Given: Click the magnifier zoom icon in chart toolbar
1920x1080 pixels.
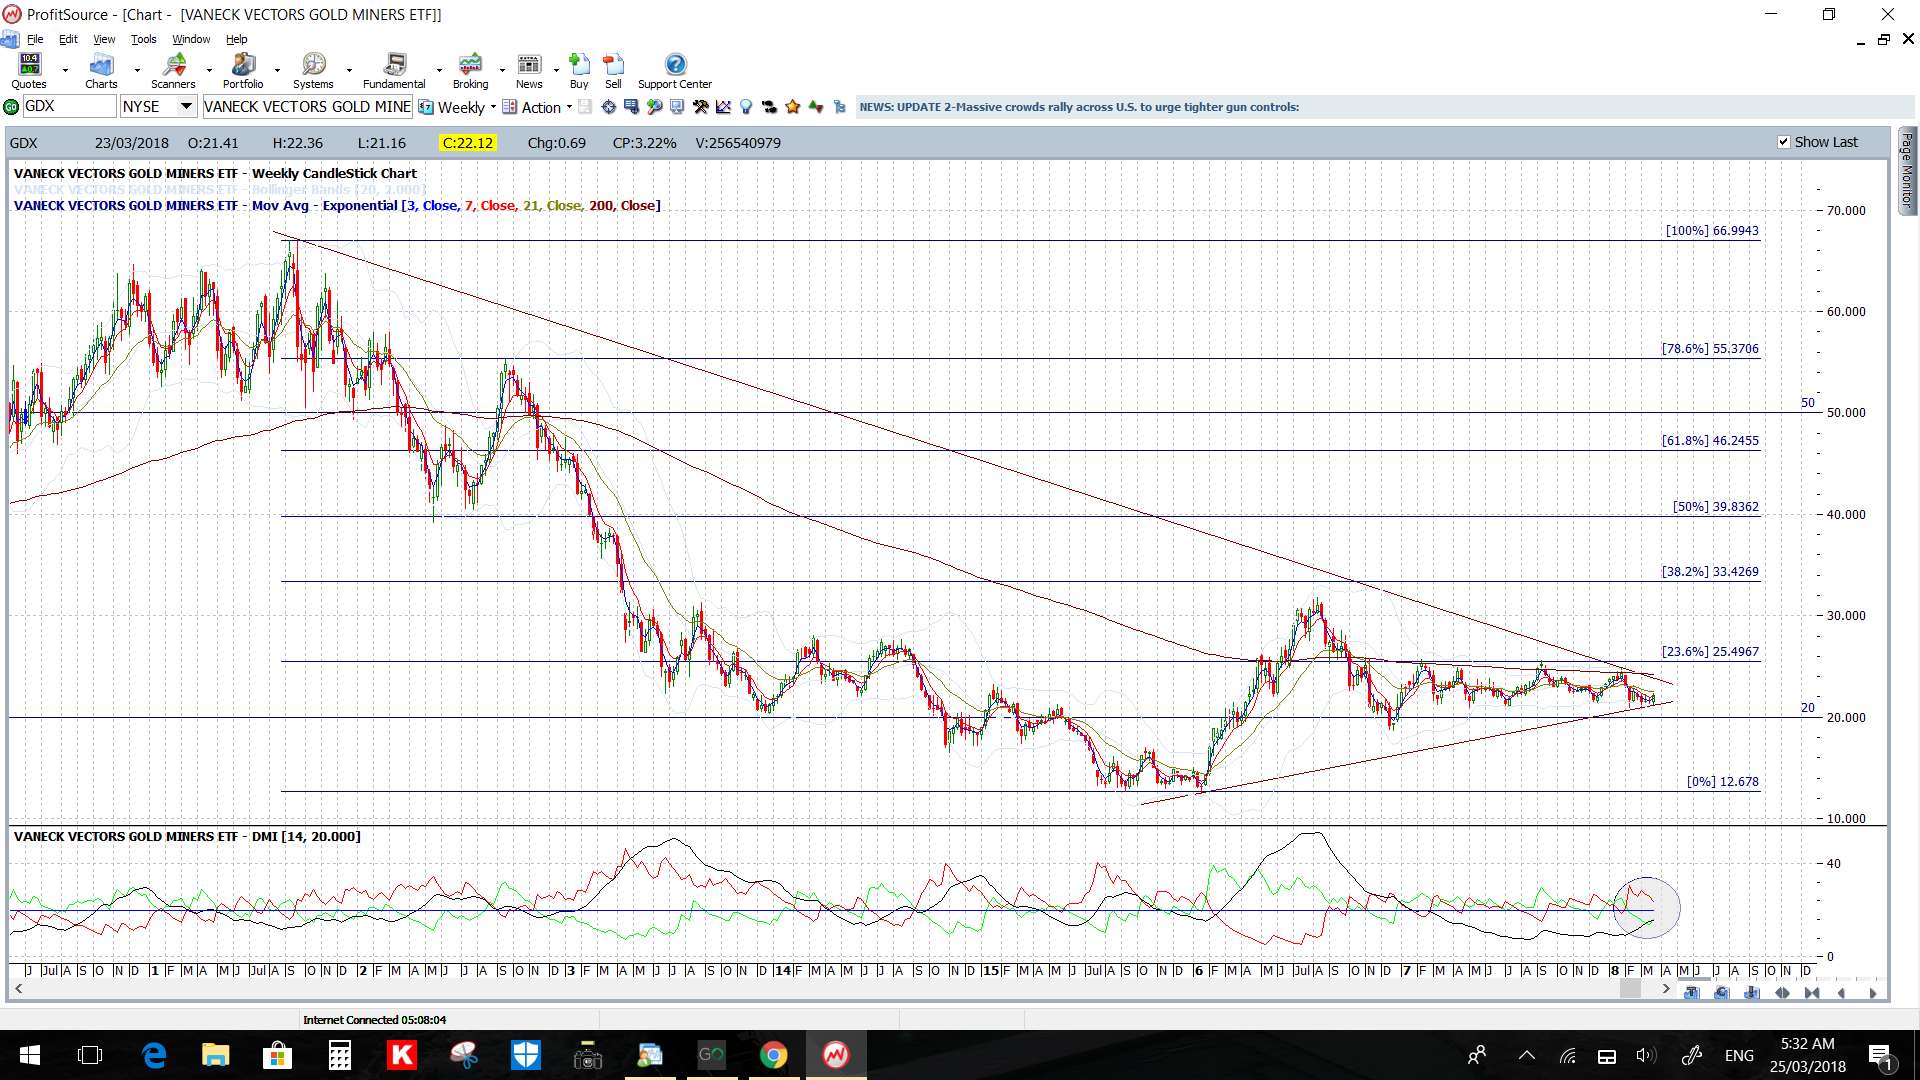Looking at the screenshot, I should coord(654,107).
